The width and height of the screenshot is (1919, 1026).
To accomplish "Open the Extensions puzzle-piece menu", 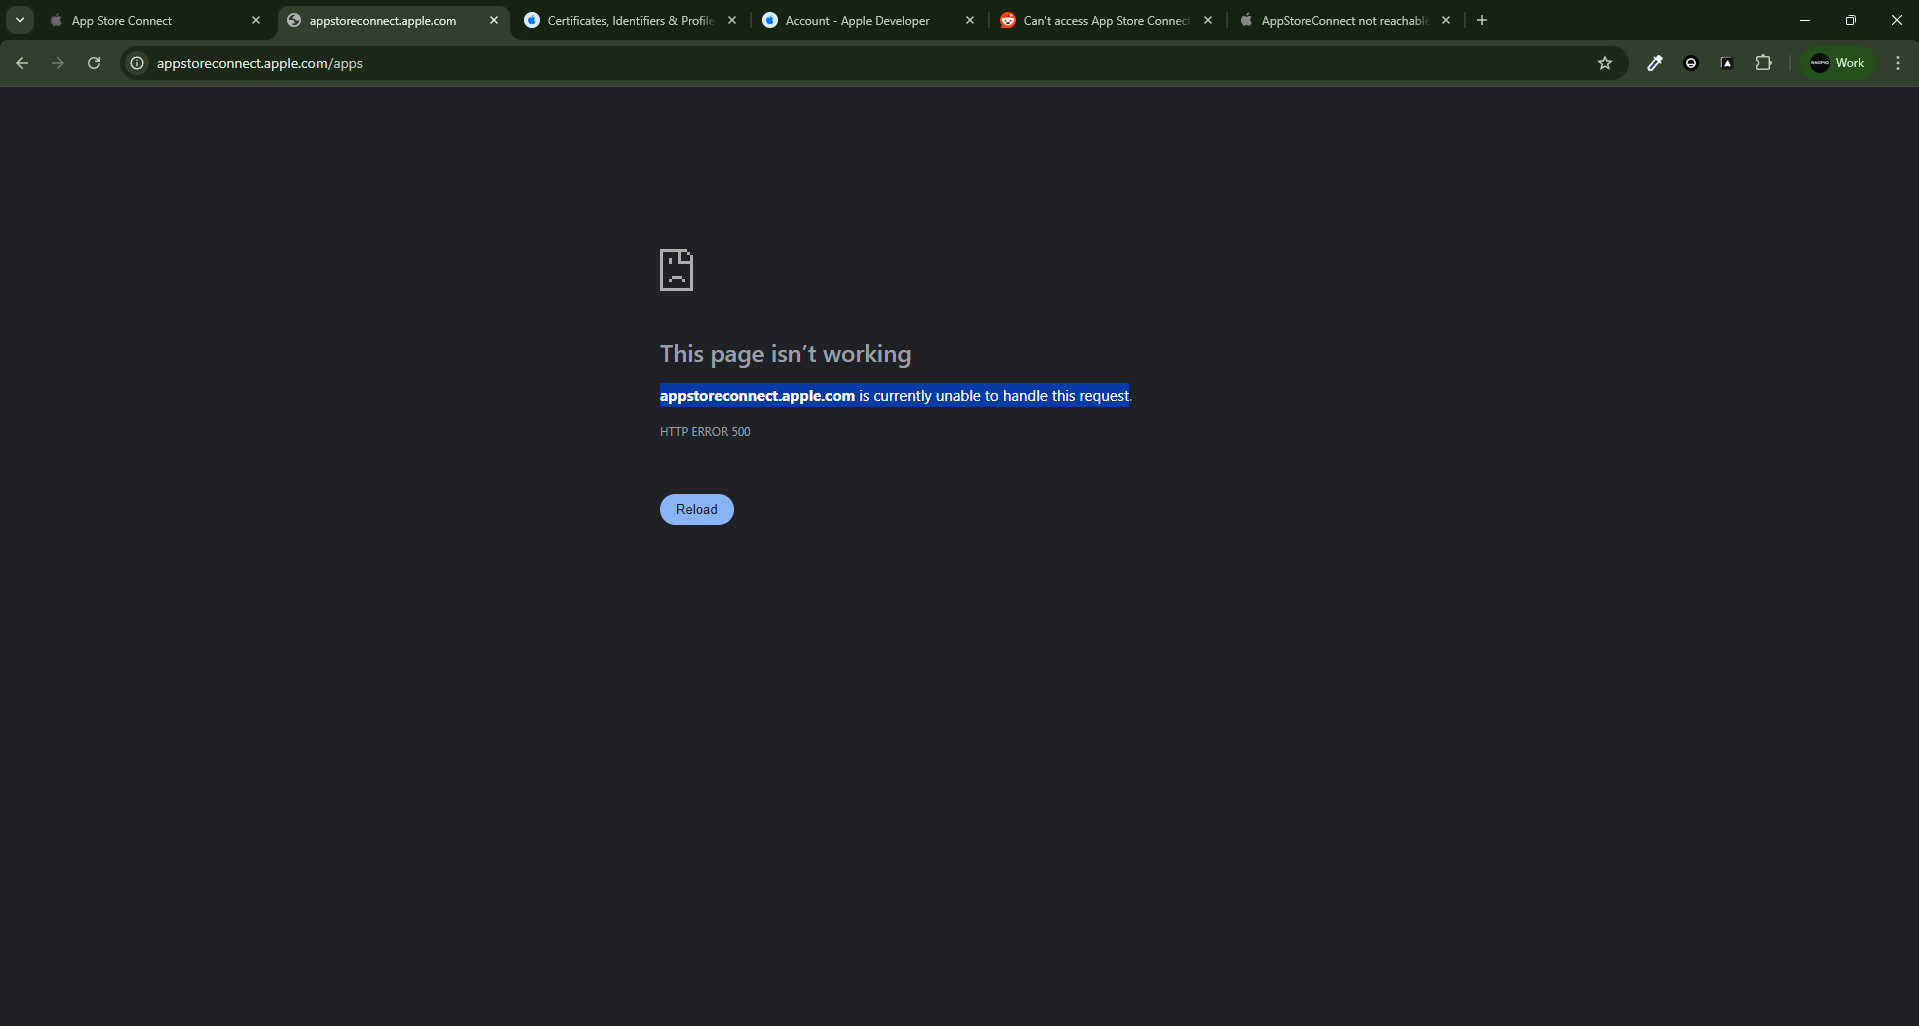I will tap(1763, 63).
